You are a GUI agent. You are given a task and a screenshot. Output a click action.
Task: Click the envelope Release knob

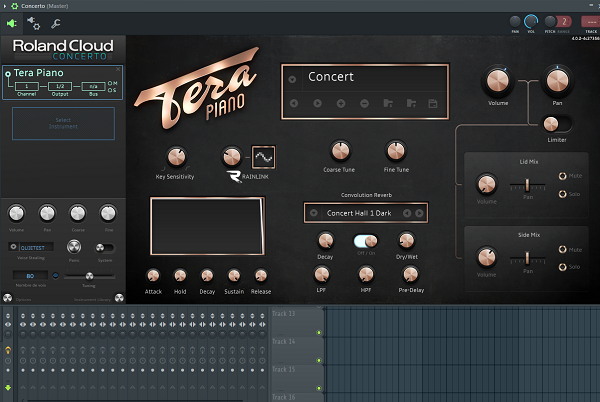(261, 276)
